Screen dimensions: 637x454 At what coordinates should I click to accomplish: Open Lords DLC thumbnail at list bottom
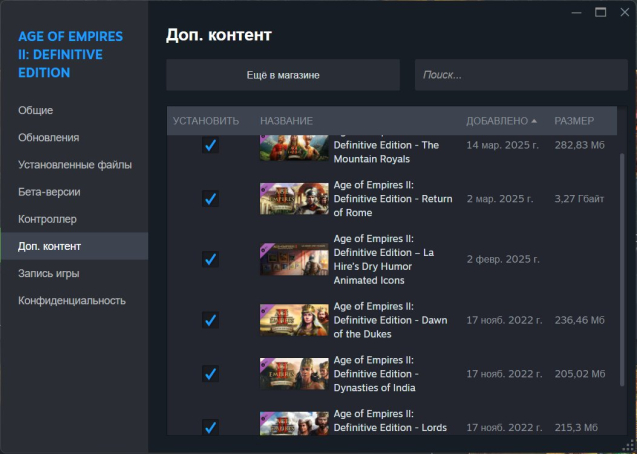(294, 423)
